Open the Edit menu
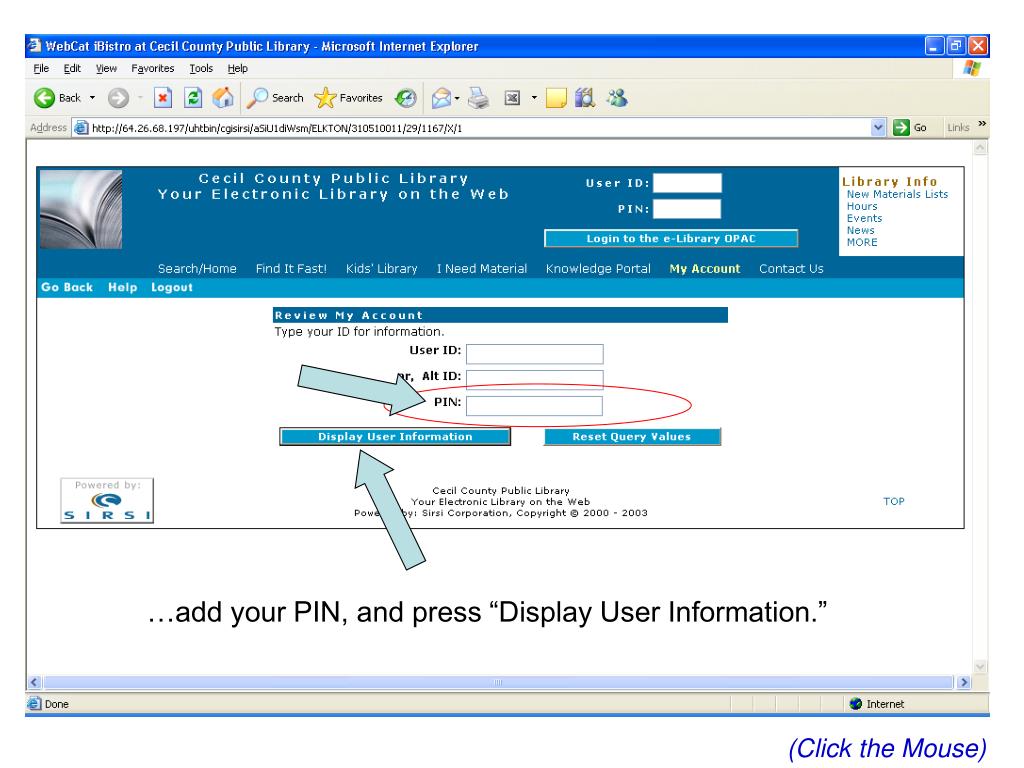The width and height of the screenshot is (1024, 768). tap(72, 68)
